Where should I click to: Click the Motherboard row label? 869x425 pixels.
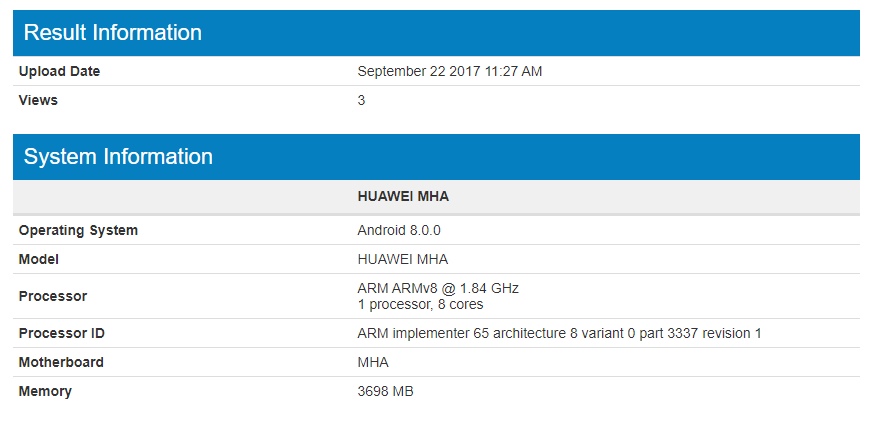point(61,362)
